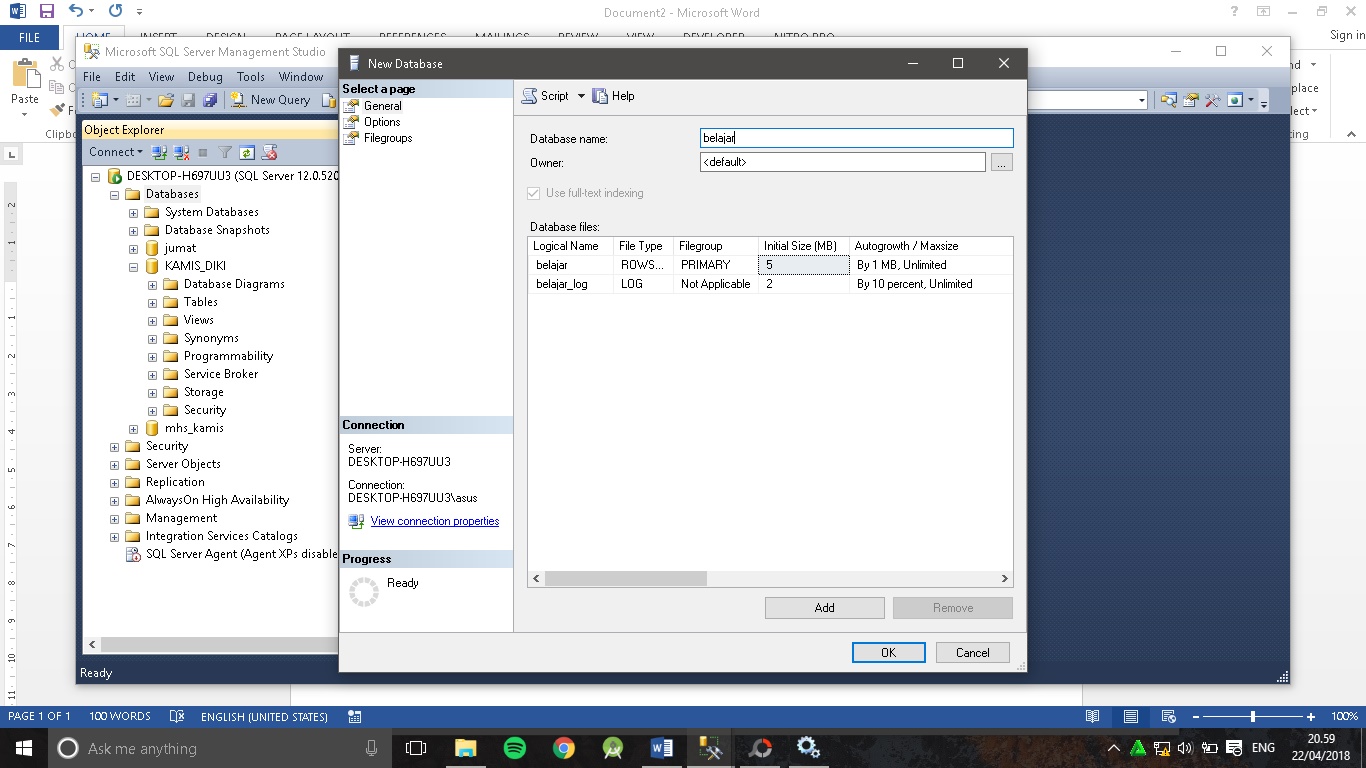Click the Save All icon in SSMS toolbar
1366x768 pixels.
[210, 100]
